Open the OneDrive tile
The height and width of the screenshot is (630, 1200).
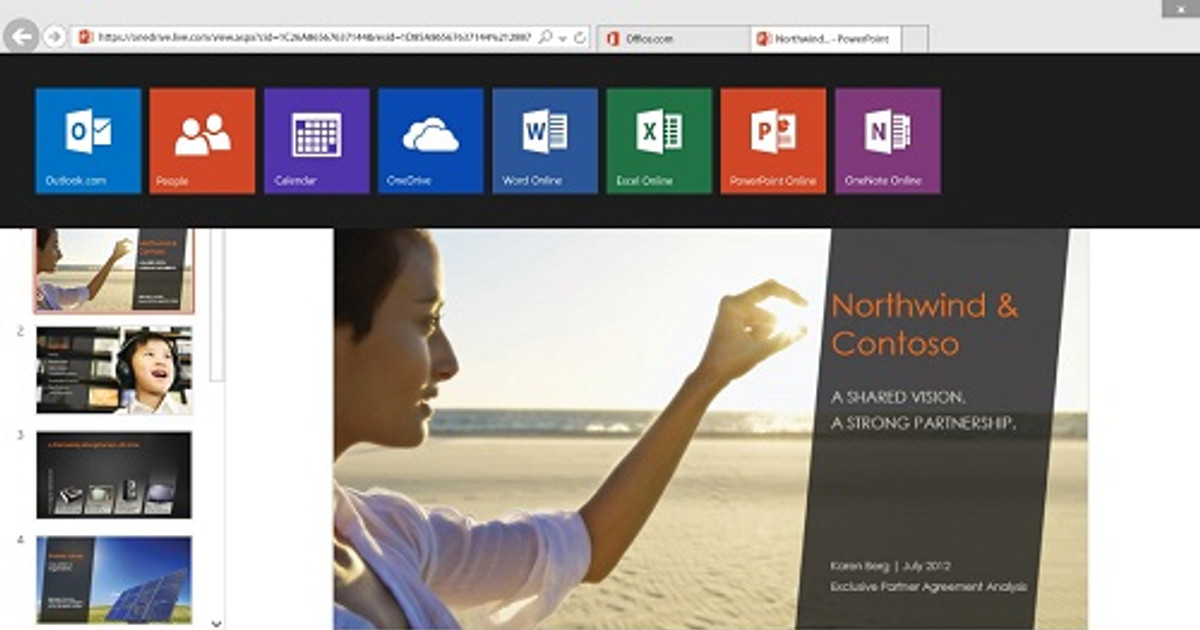click(431, 141)
